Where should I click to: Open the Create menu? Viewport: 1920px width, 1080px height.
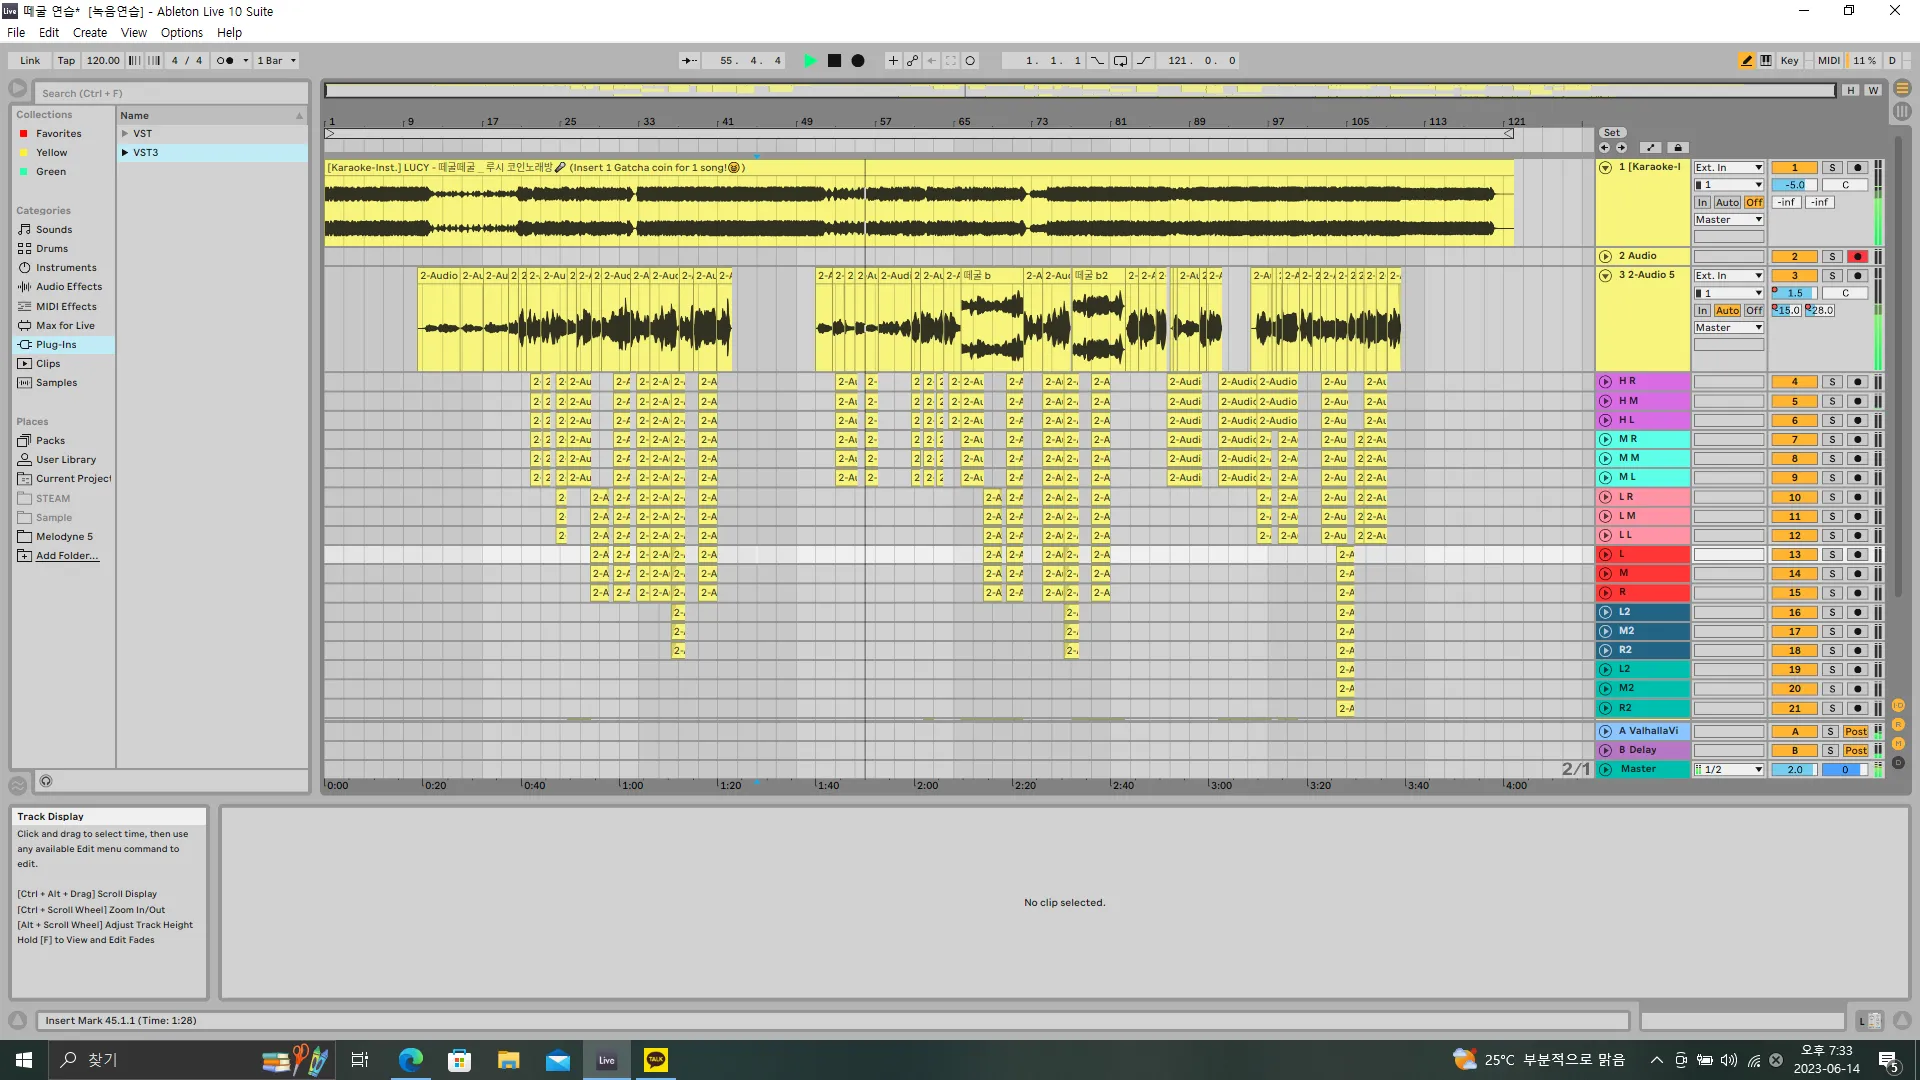(x=89, y=33)
